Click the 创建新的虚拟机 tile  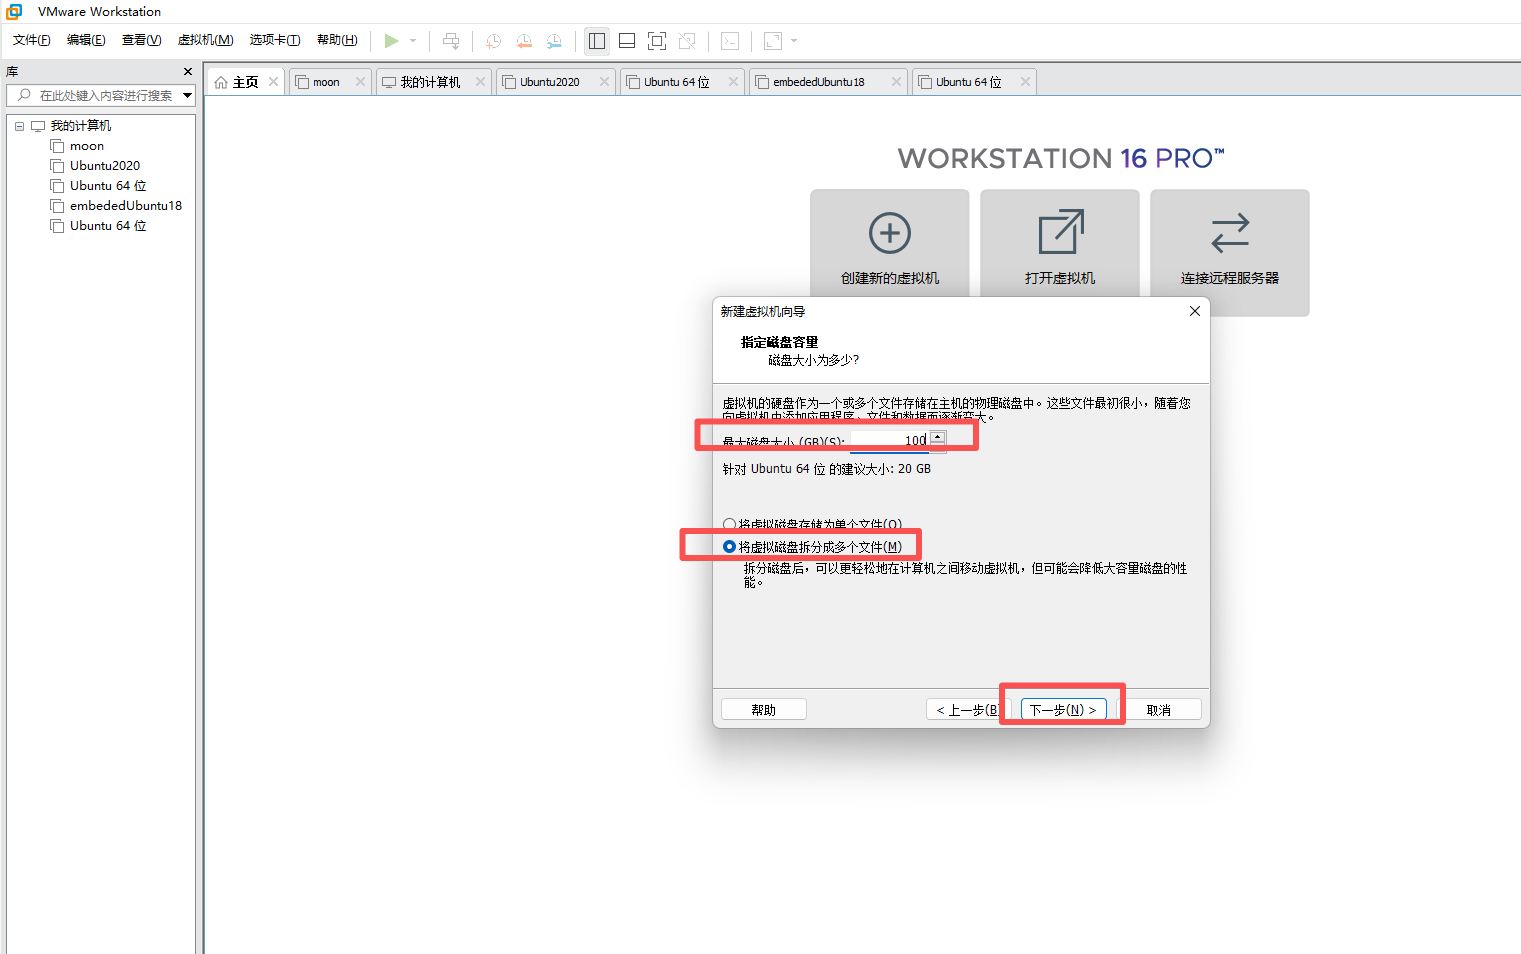pos(890,243)
